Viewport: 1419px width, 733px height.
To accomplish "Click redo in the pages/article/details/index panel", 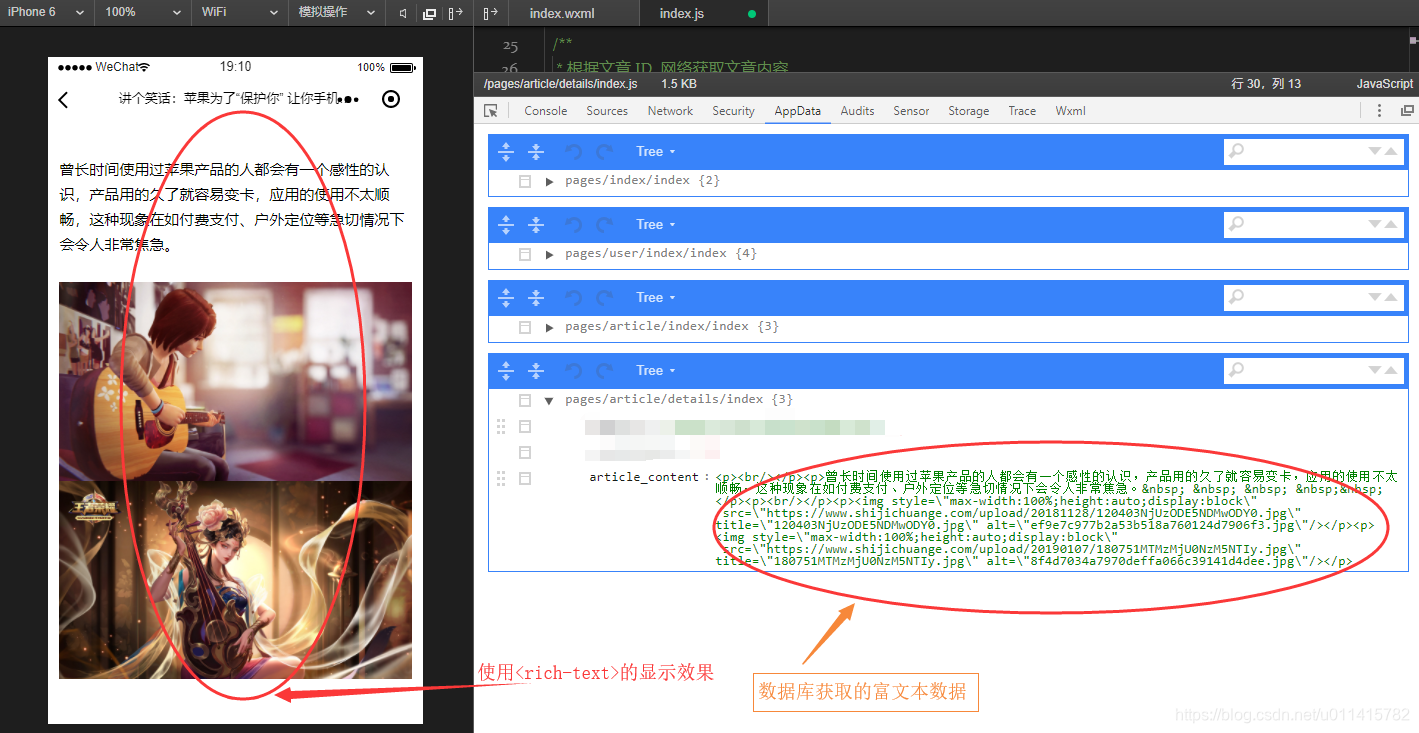I will 604,371.
